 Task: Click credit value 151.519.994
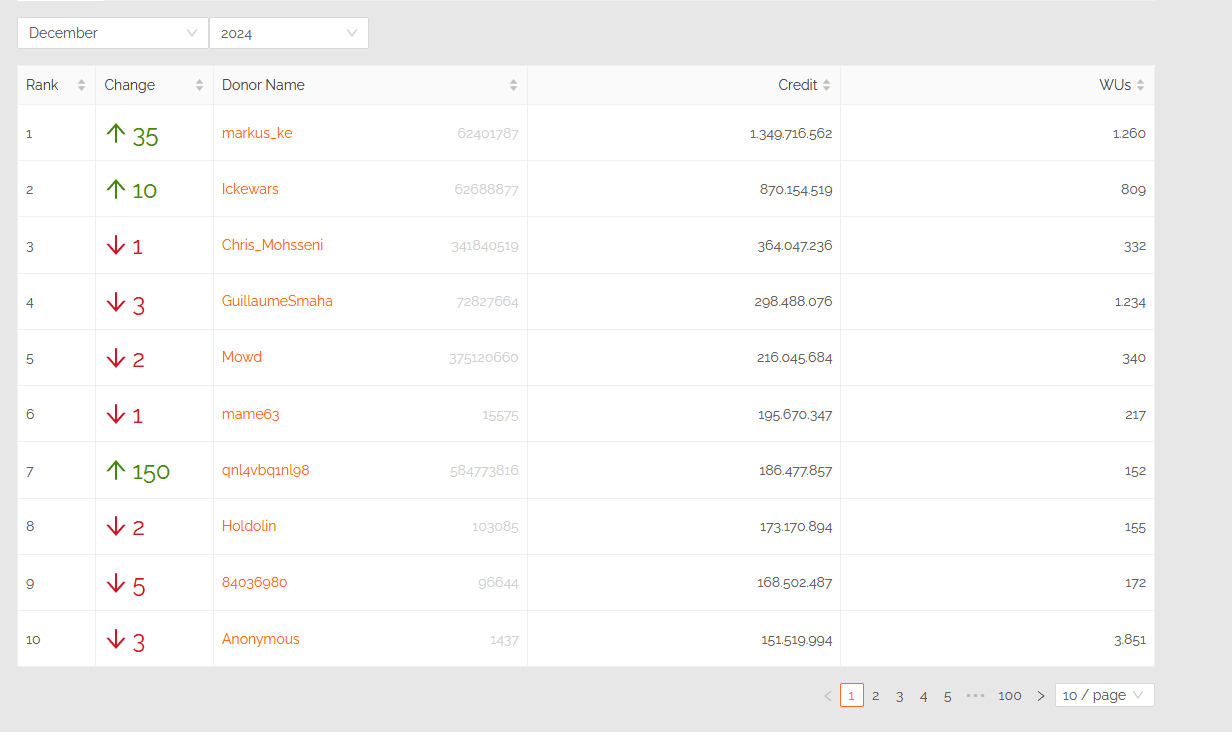797,640
